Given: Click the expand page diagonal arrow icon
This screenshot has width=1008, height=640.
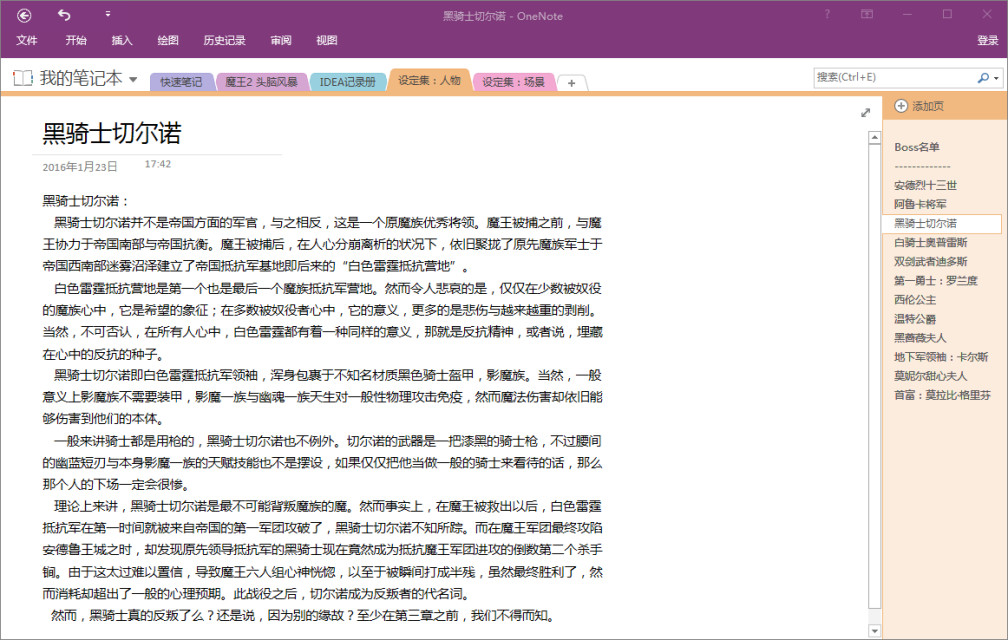Looking at the screenshot, I should click(x=866, y=113).
